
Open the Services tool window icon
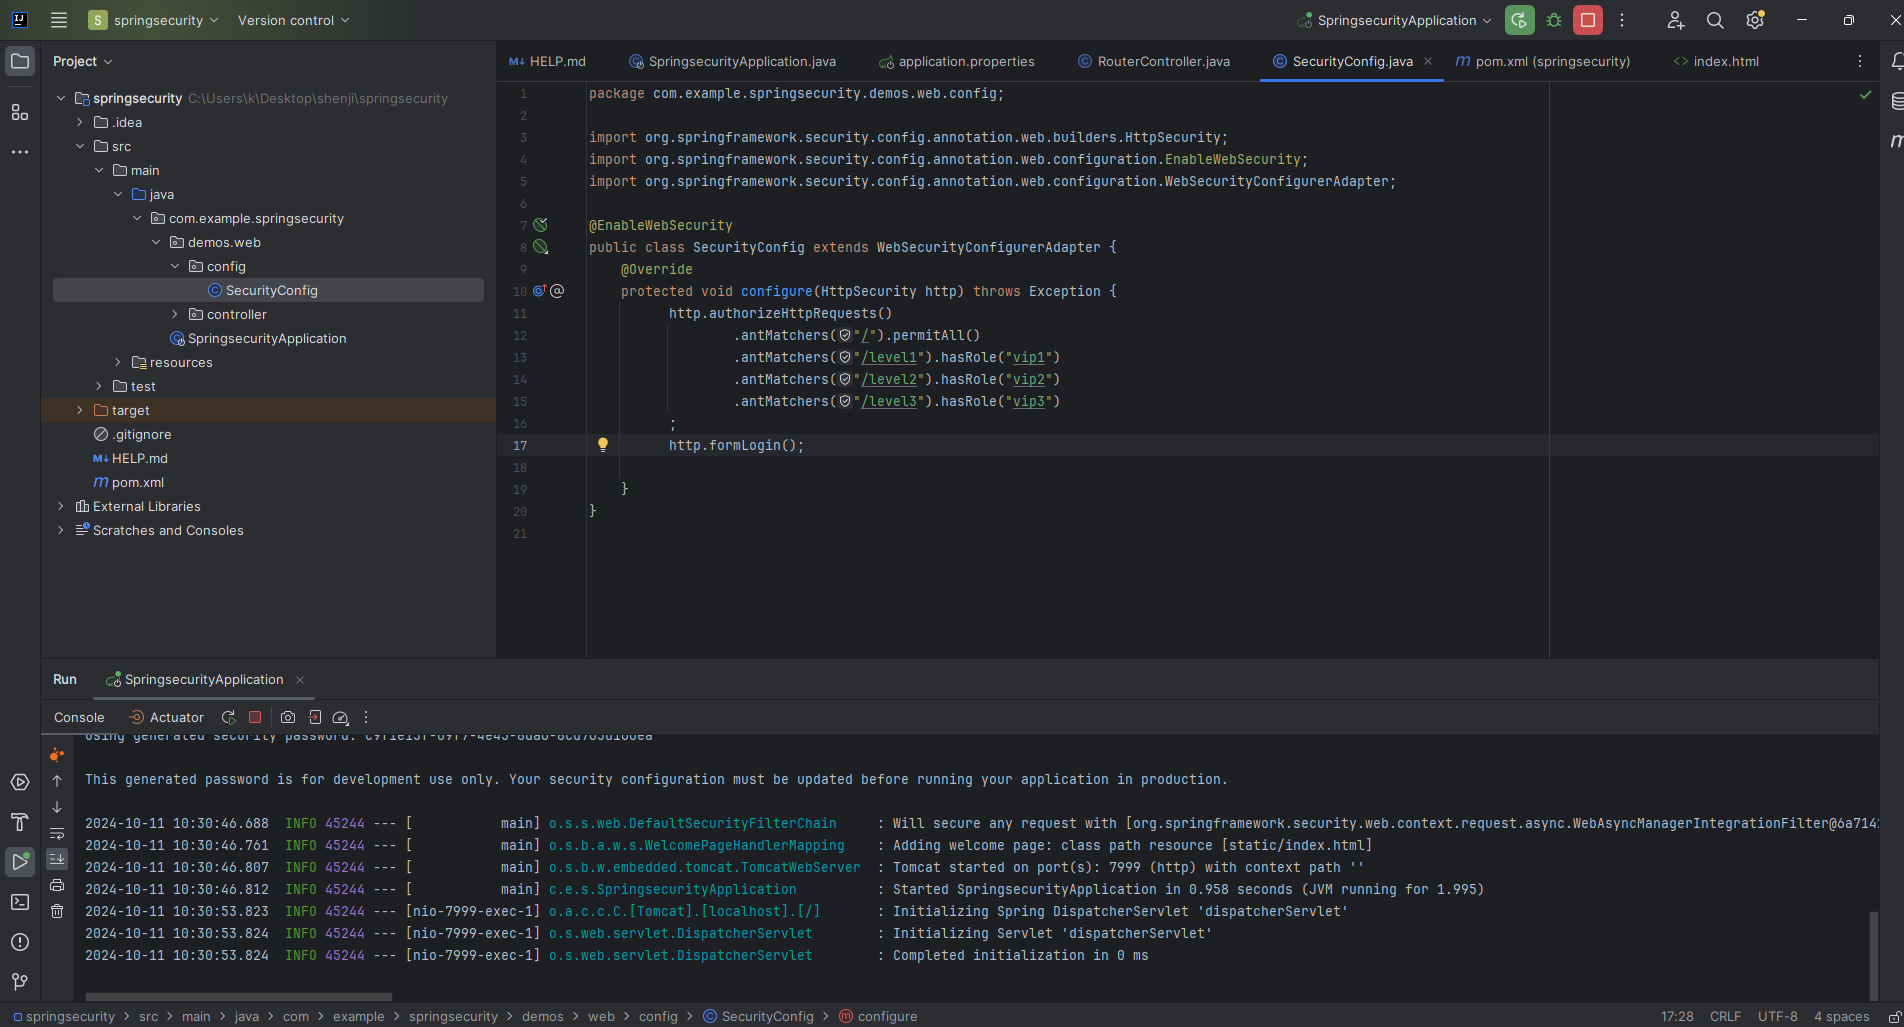pyautogui.click(x=20, y=782)
